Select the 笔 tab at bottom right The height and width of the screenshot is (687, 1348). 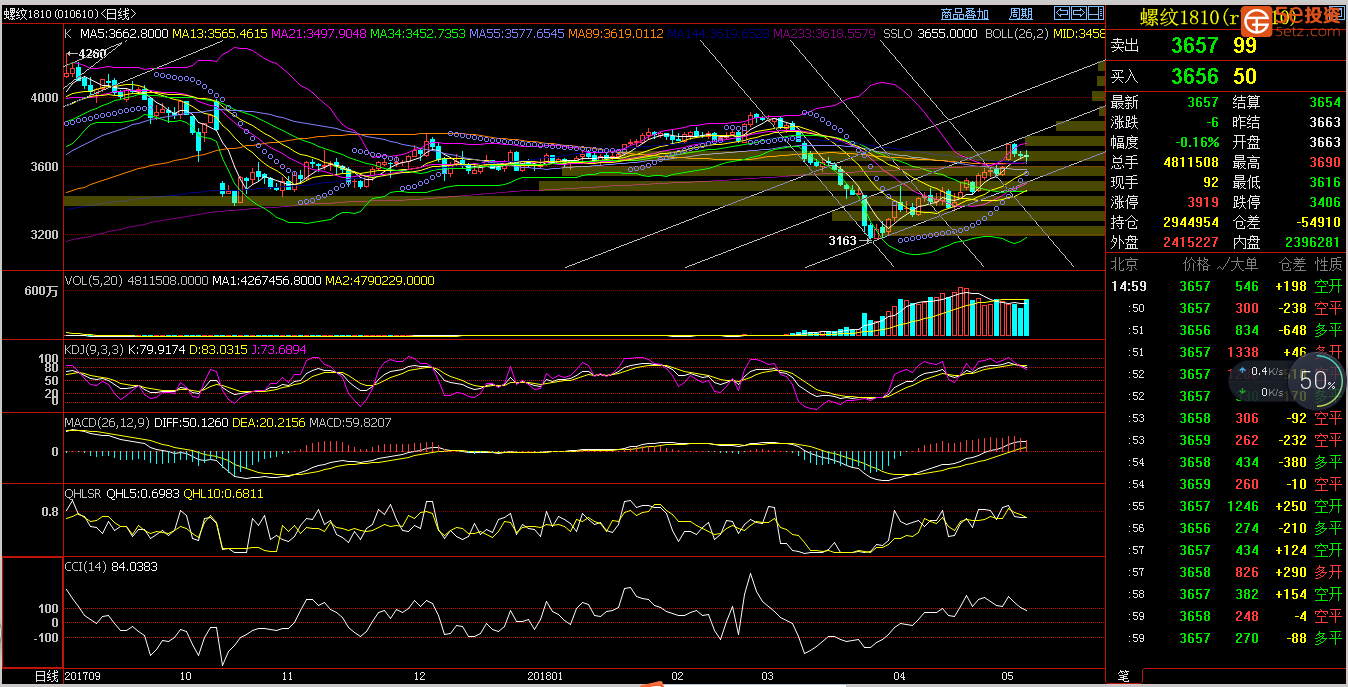click(1124, 677)
